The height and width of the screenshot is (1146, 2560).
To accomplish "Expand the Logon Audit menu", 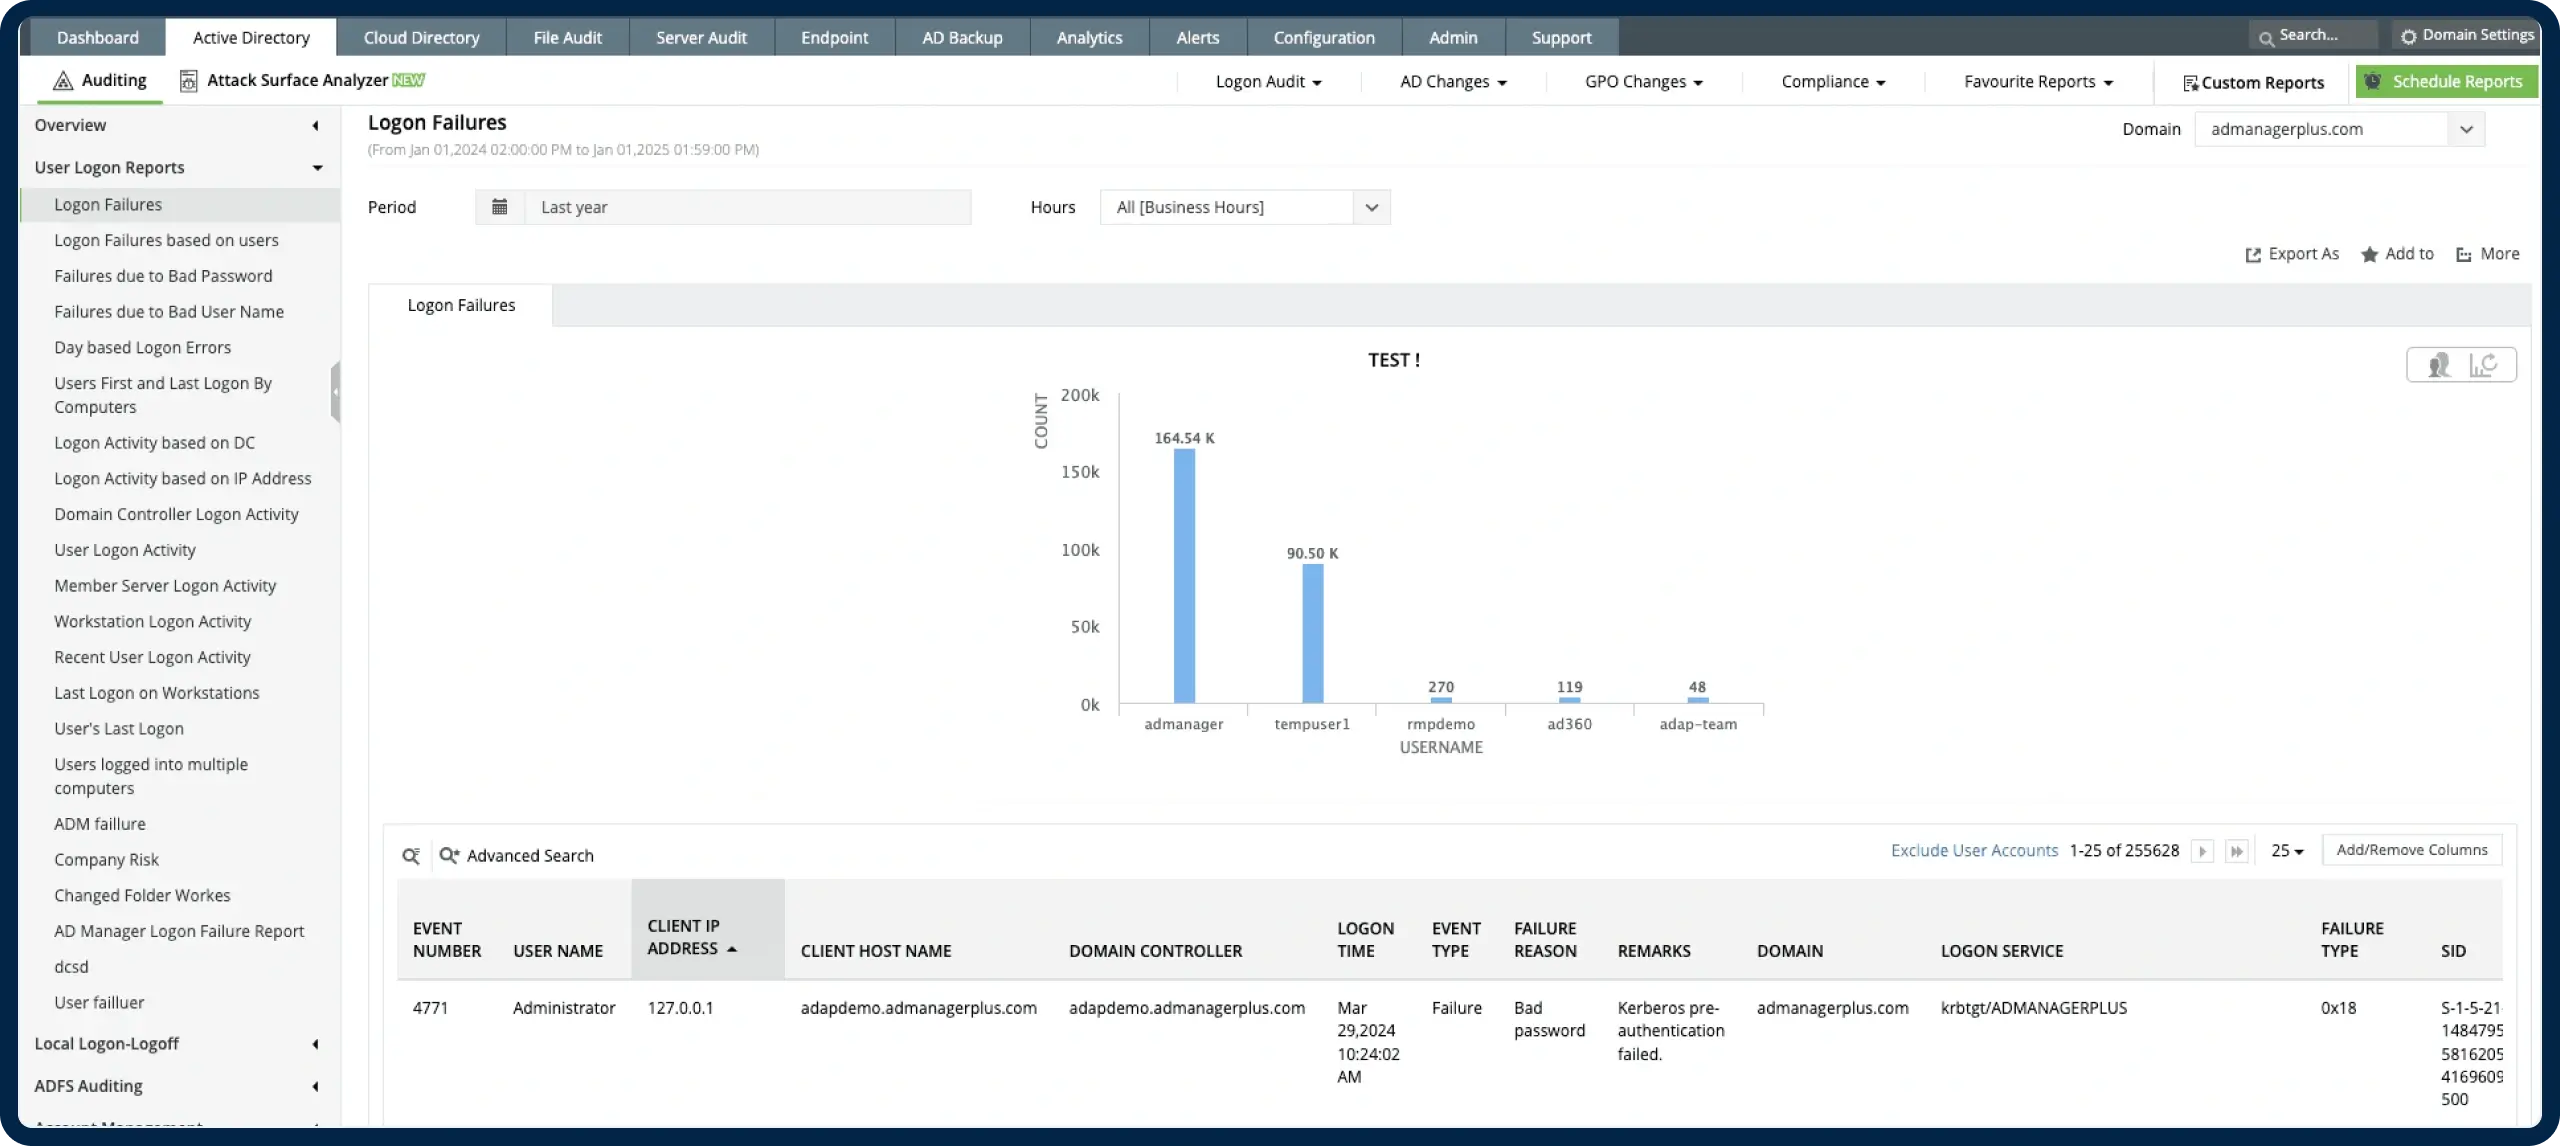I will coord(1268,82).
